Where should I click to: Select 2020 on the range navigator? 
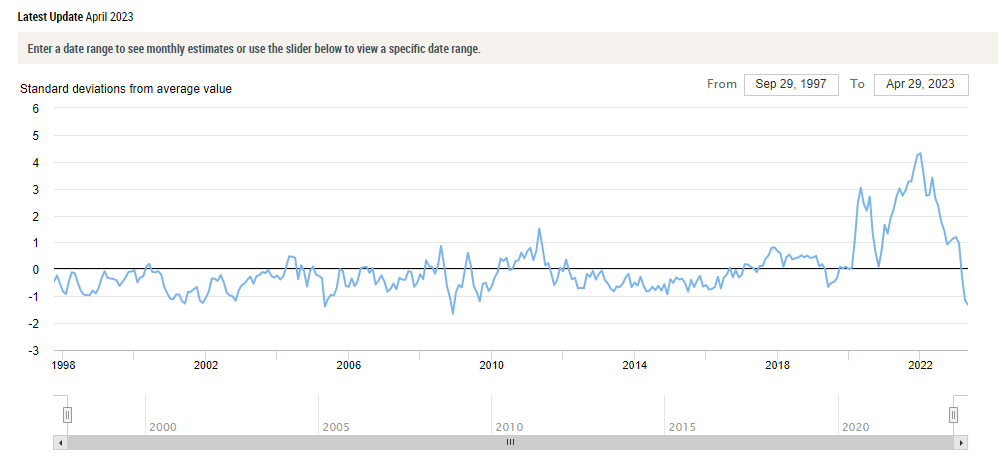(855, 427)
